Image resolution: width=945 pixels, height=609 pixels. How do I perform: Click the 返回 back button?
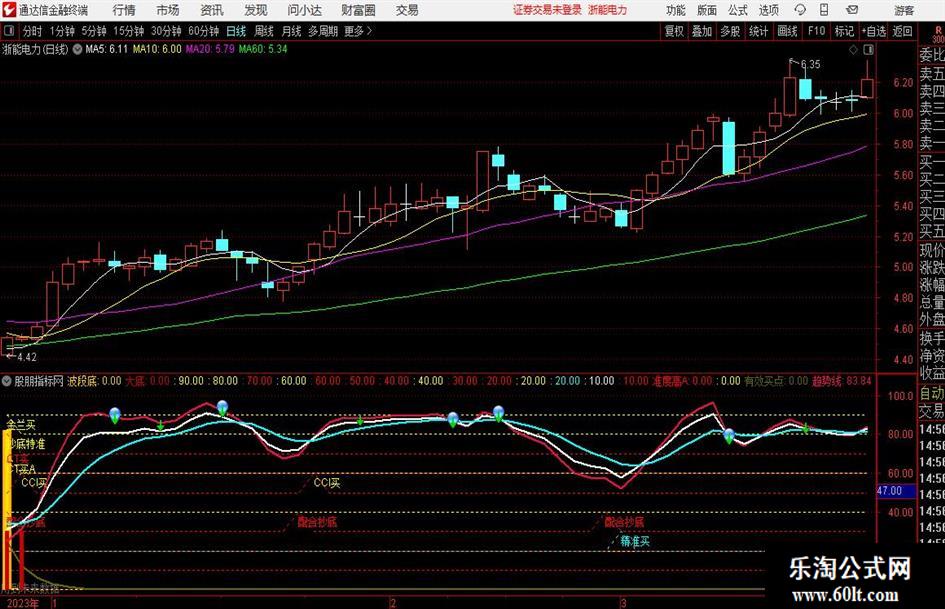pyautogui.click(x=903, y=31)
